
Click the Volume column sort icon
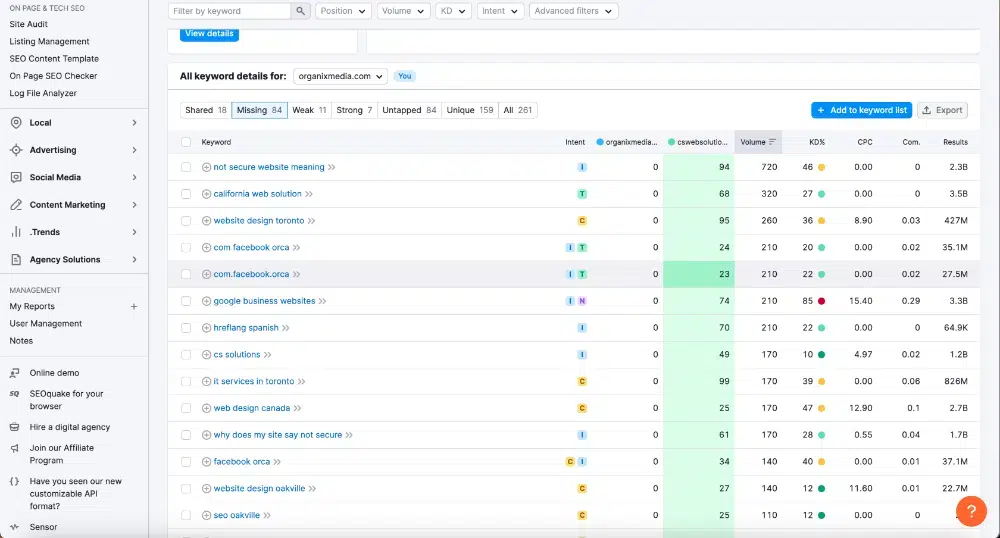click(x=772, y=142)
